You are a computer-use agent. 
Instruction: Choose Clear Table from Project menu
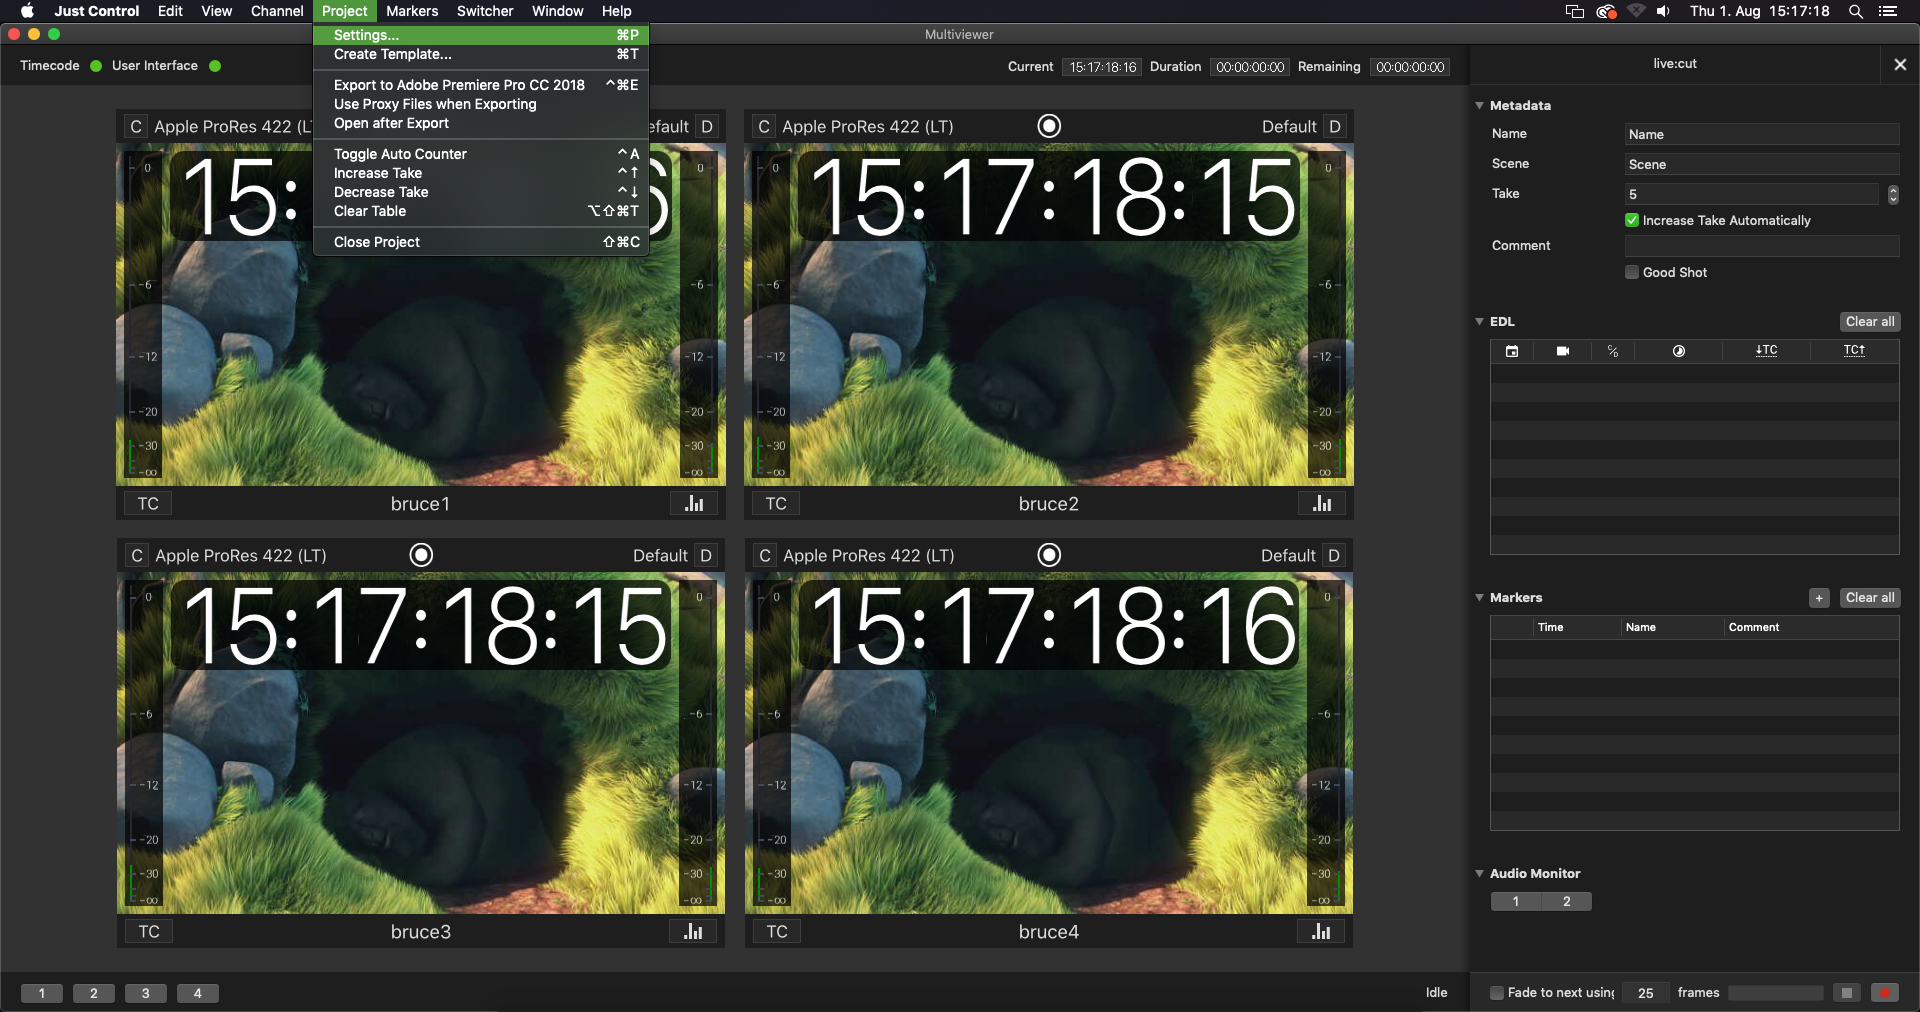tap(481, 211)
